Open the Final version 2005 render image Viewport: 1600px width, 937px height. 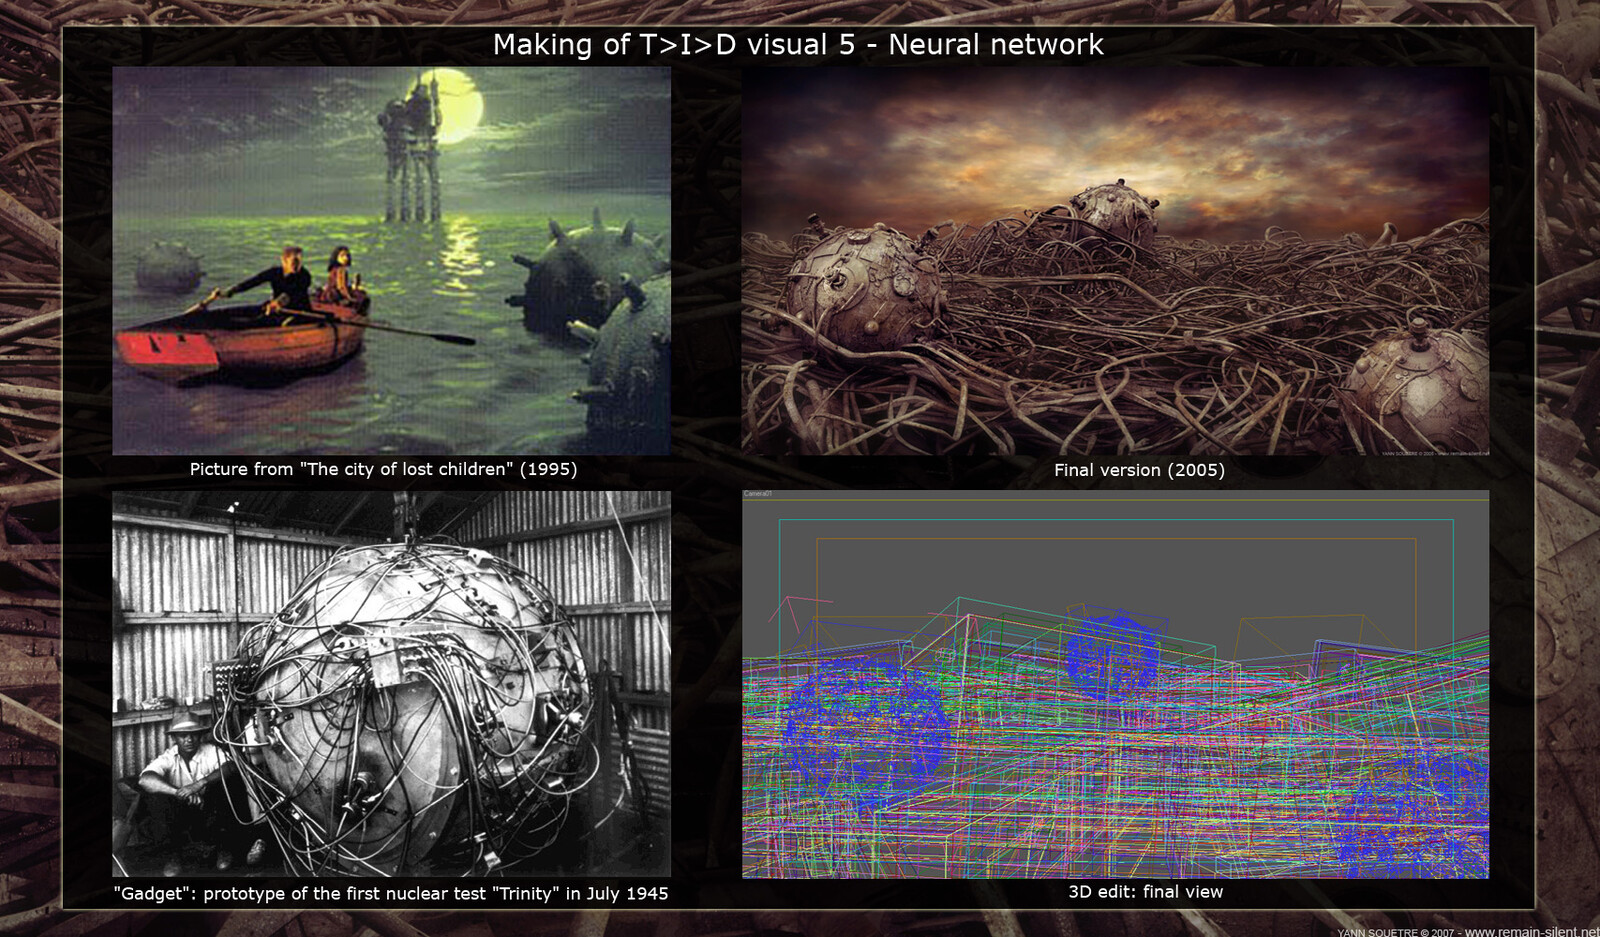(1115, 262)
